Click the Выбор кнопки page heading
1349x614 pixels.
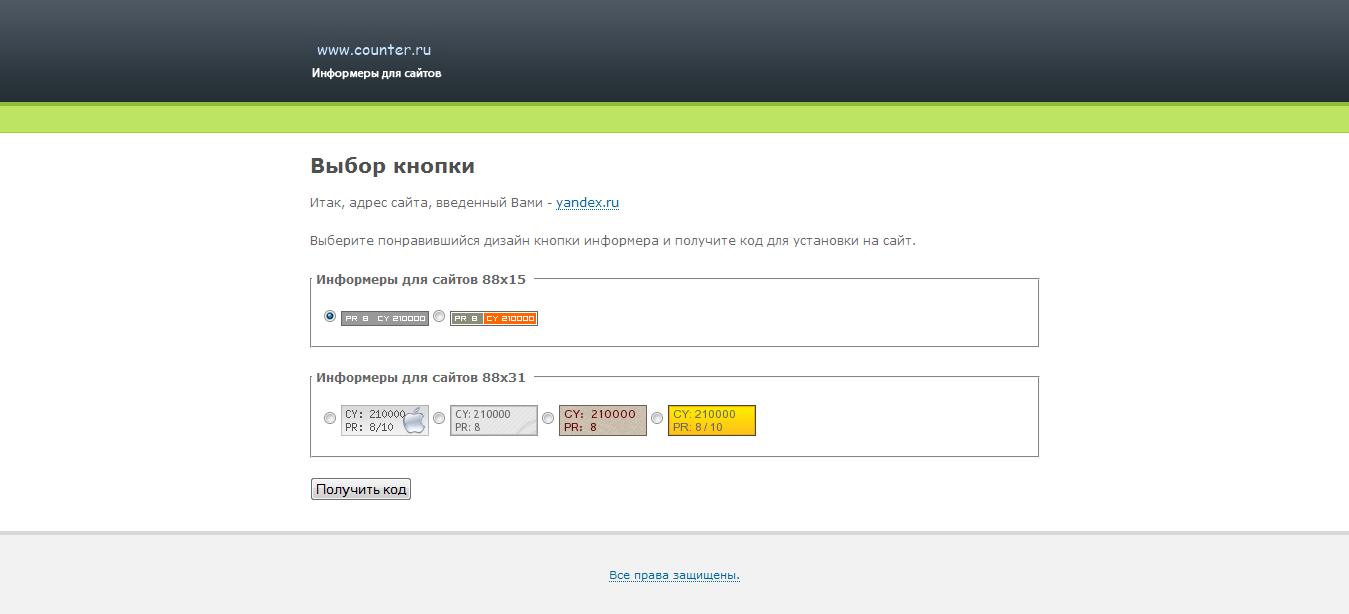[392, 165]
